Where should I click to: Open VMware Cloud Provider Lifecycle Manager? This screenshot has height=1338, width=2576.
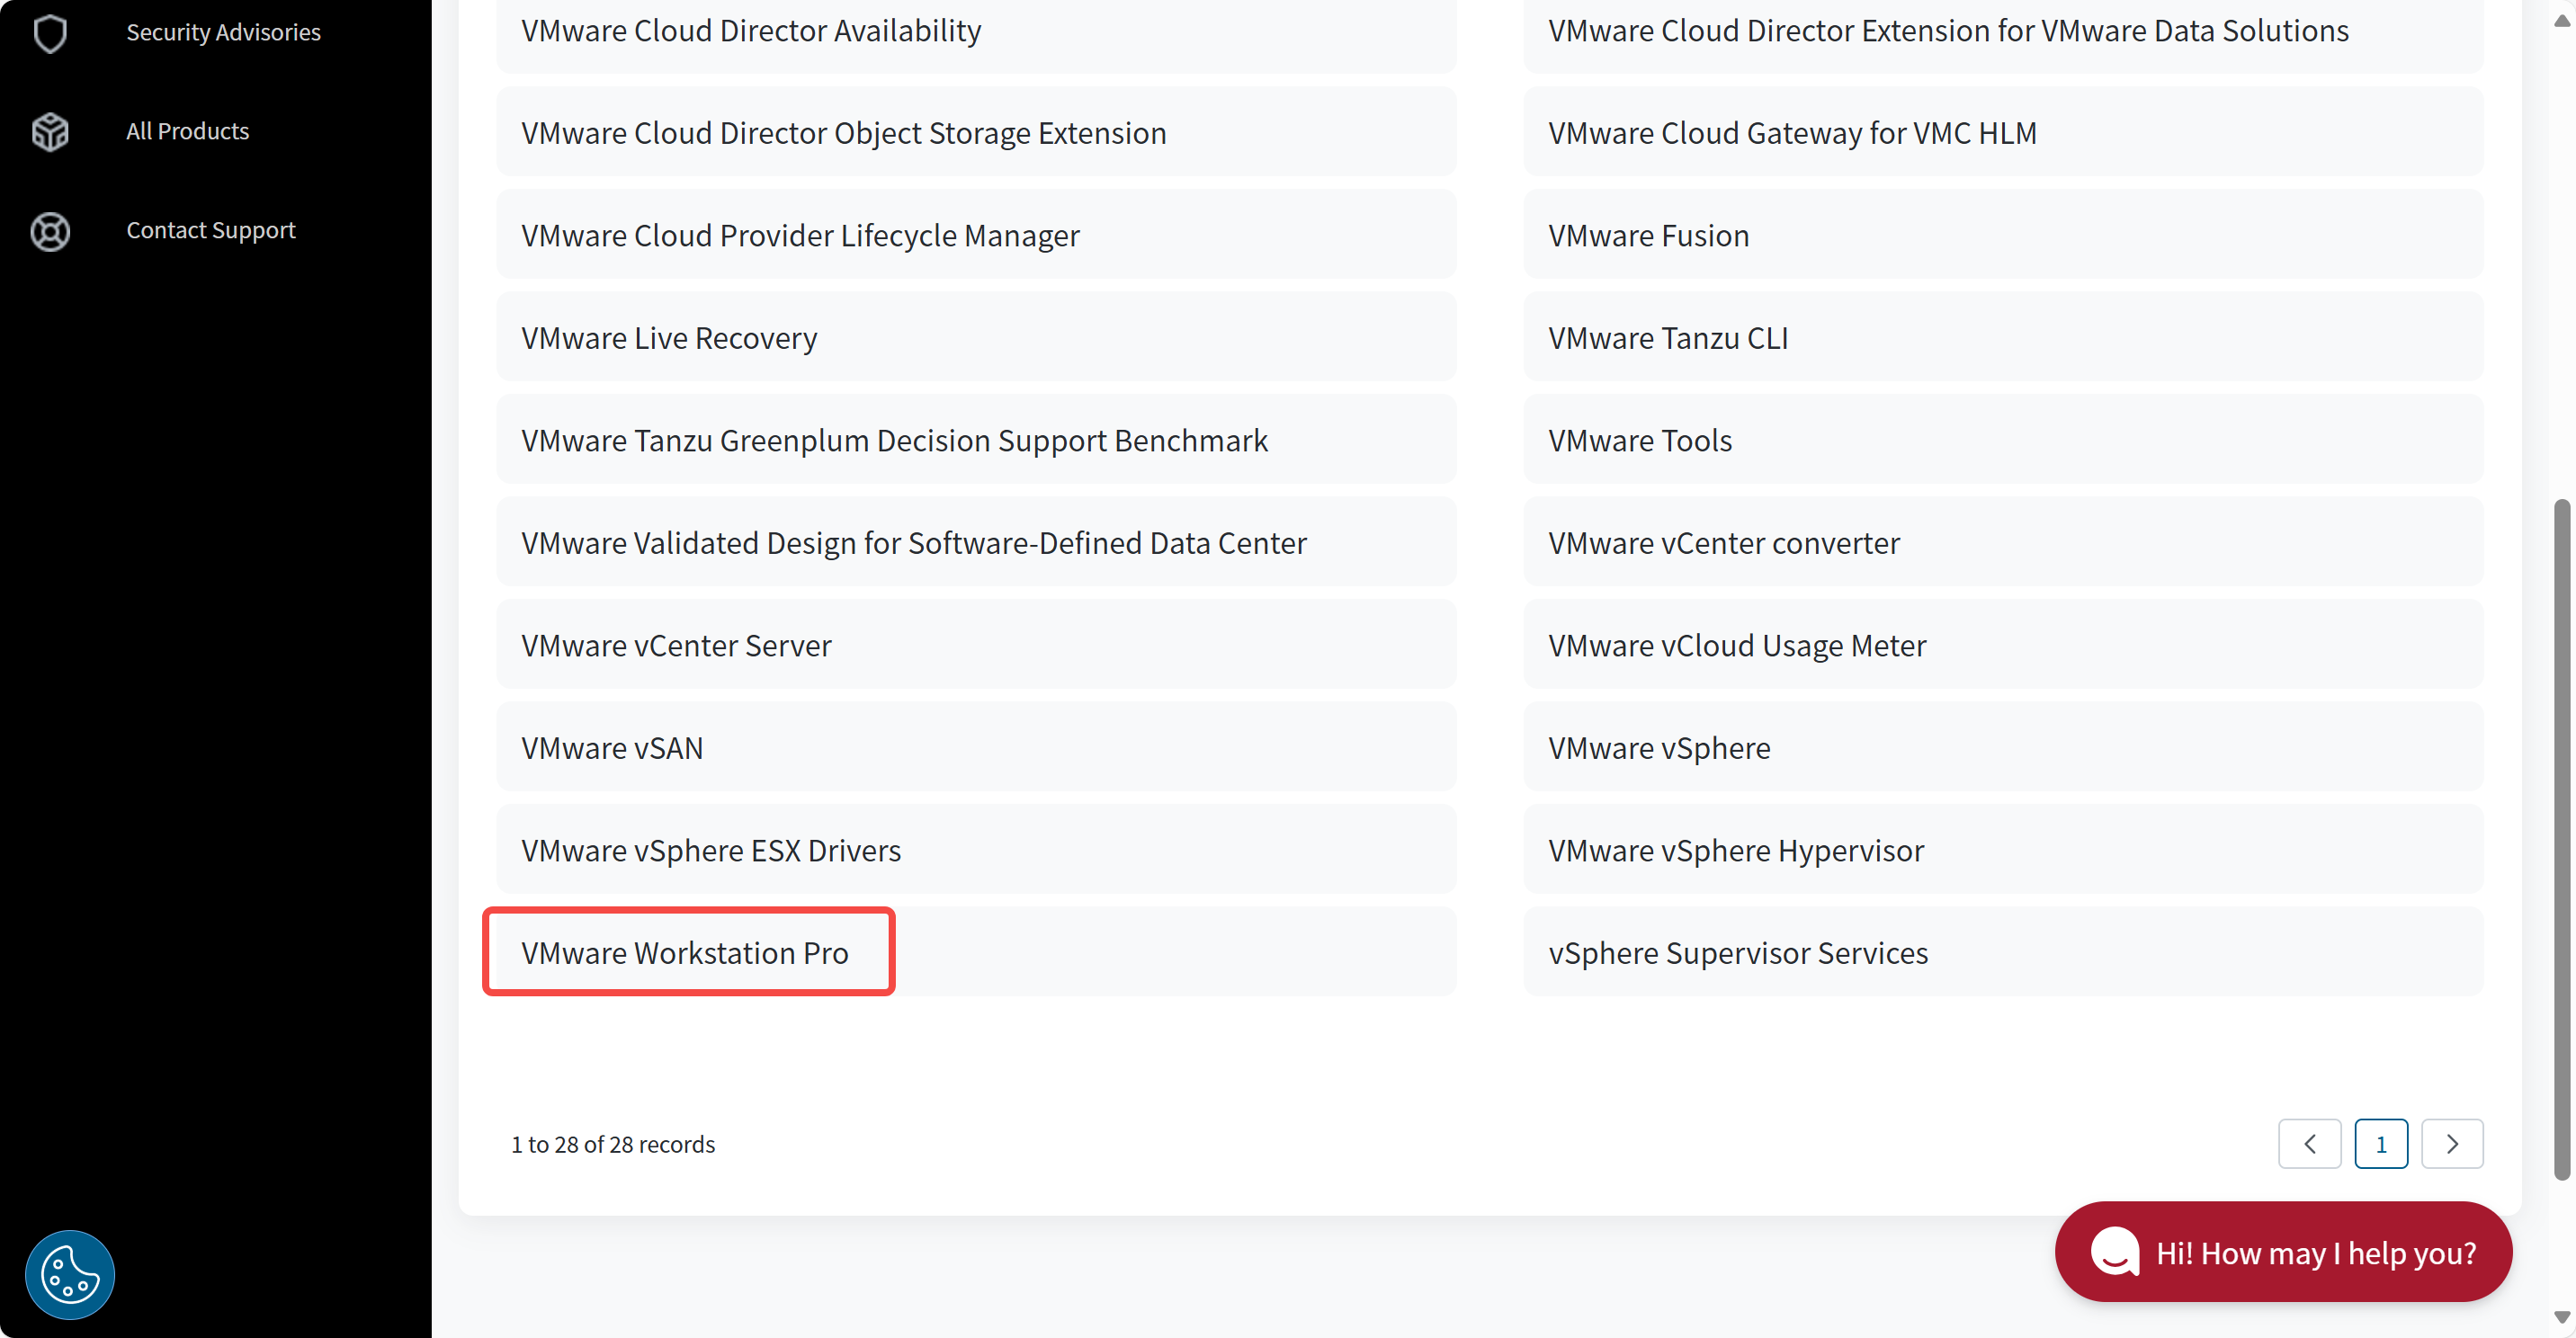[x=976, y=235]
